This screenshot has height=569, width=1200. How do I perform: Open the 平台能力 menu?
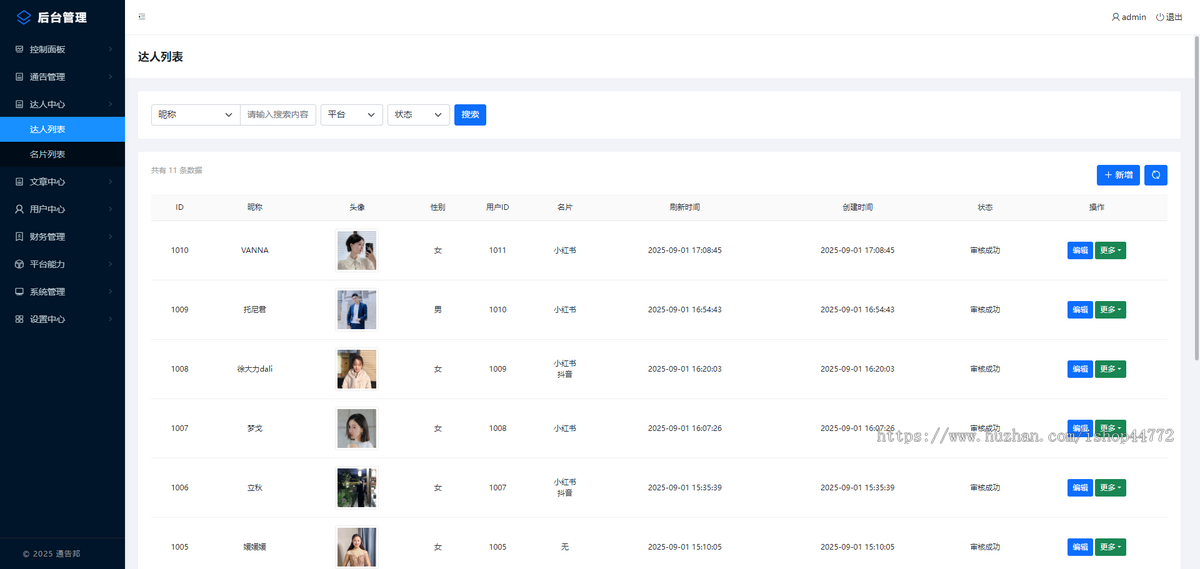pyautogui.click(x=62, y=264)
